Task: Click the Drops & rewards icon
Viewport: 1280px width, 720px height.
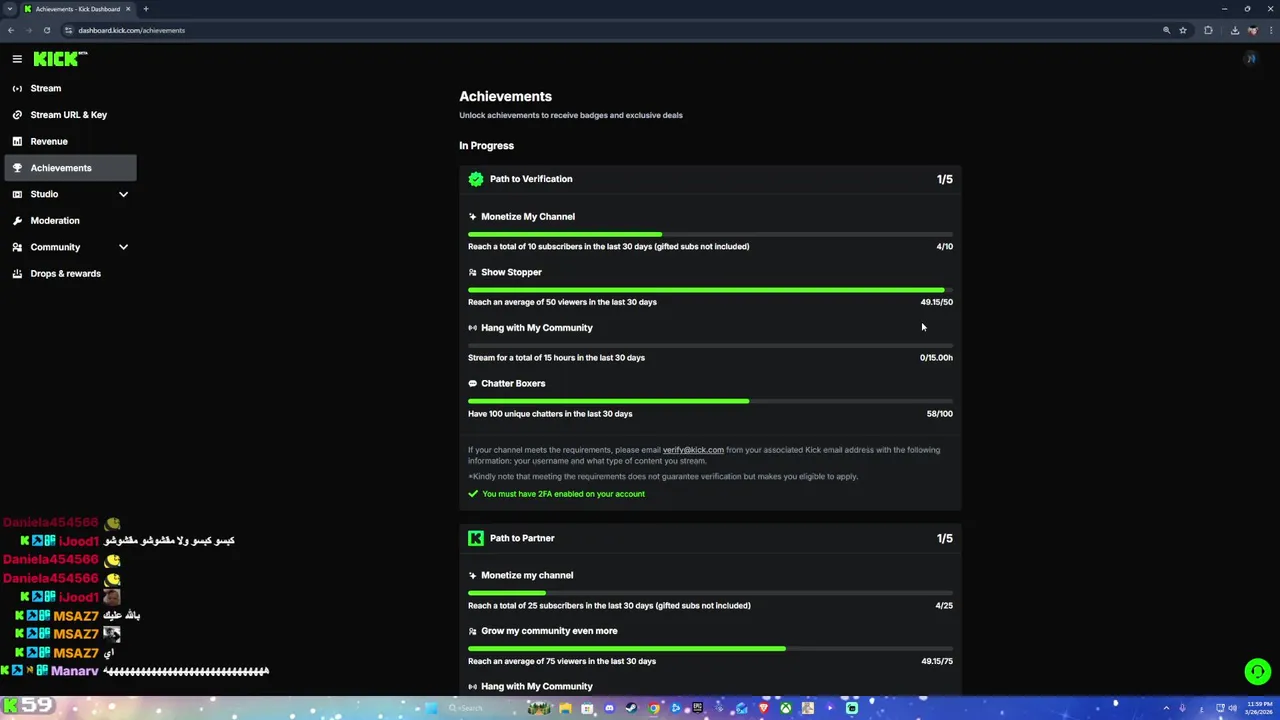Action: point(17,273)
